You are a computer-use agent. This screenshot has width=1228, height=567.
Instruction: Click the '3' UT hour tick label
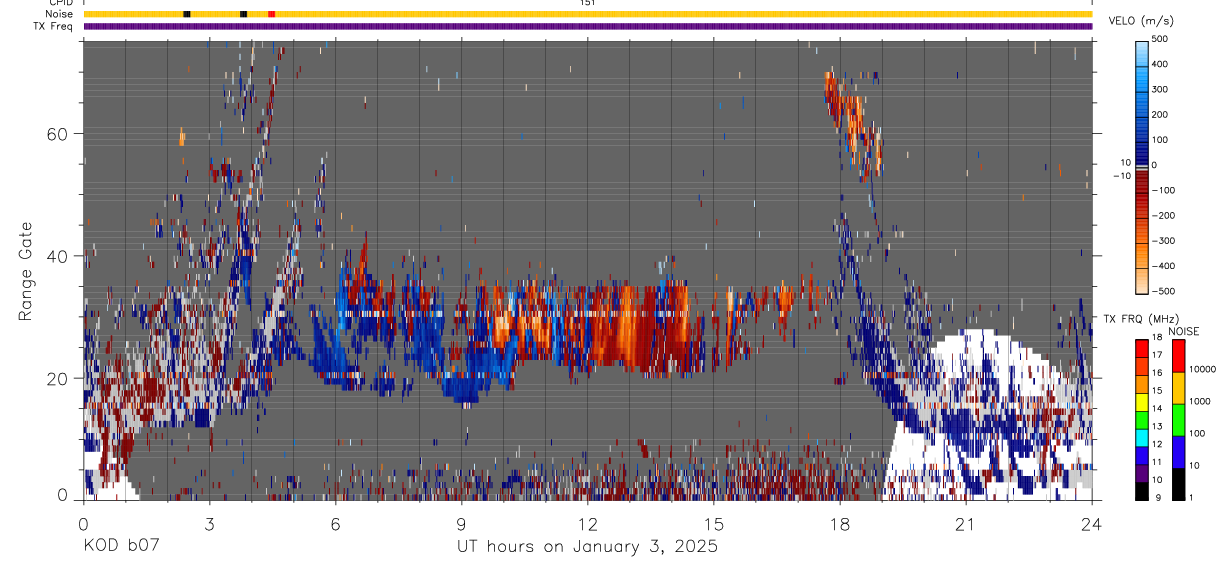point(209,523)
